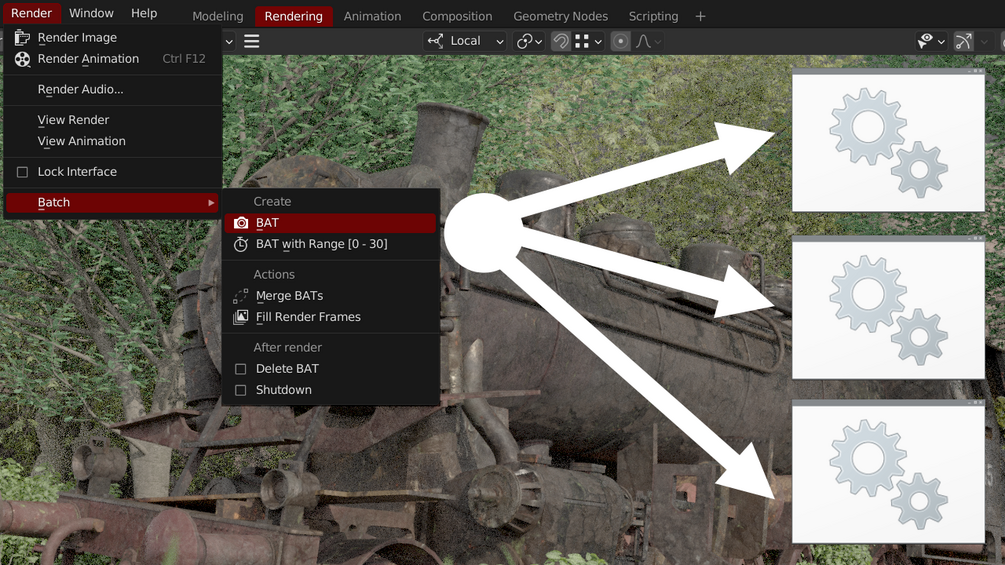The height and width of the screenshot is (565, 1005).
Task: Switch to the Rendering workspace tab
Action: (294, 16)
